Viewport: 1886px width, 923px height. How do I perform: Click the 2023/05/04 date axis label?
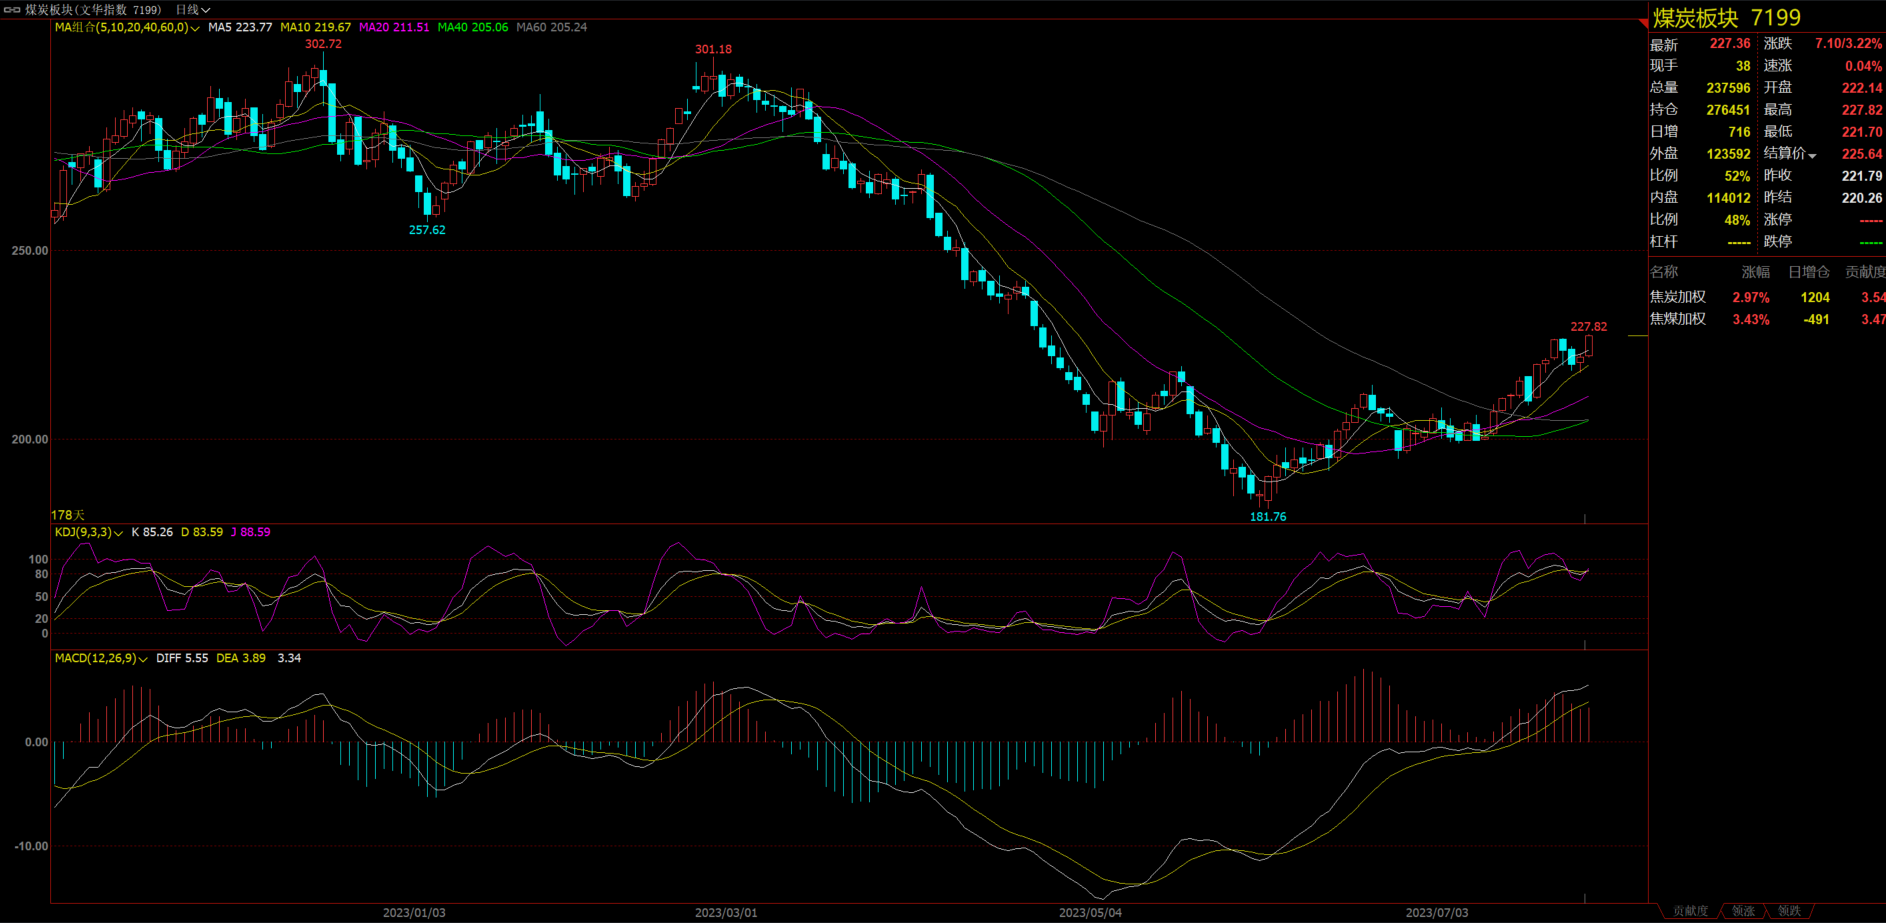click(x=1090, y=913)
